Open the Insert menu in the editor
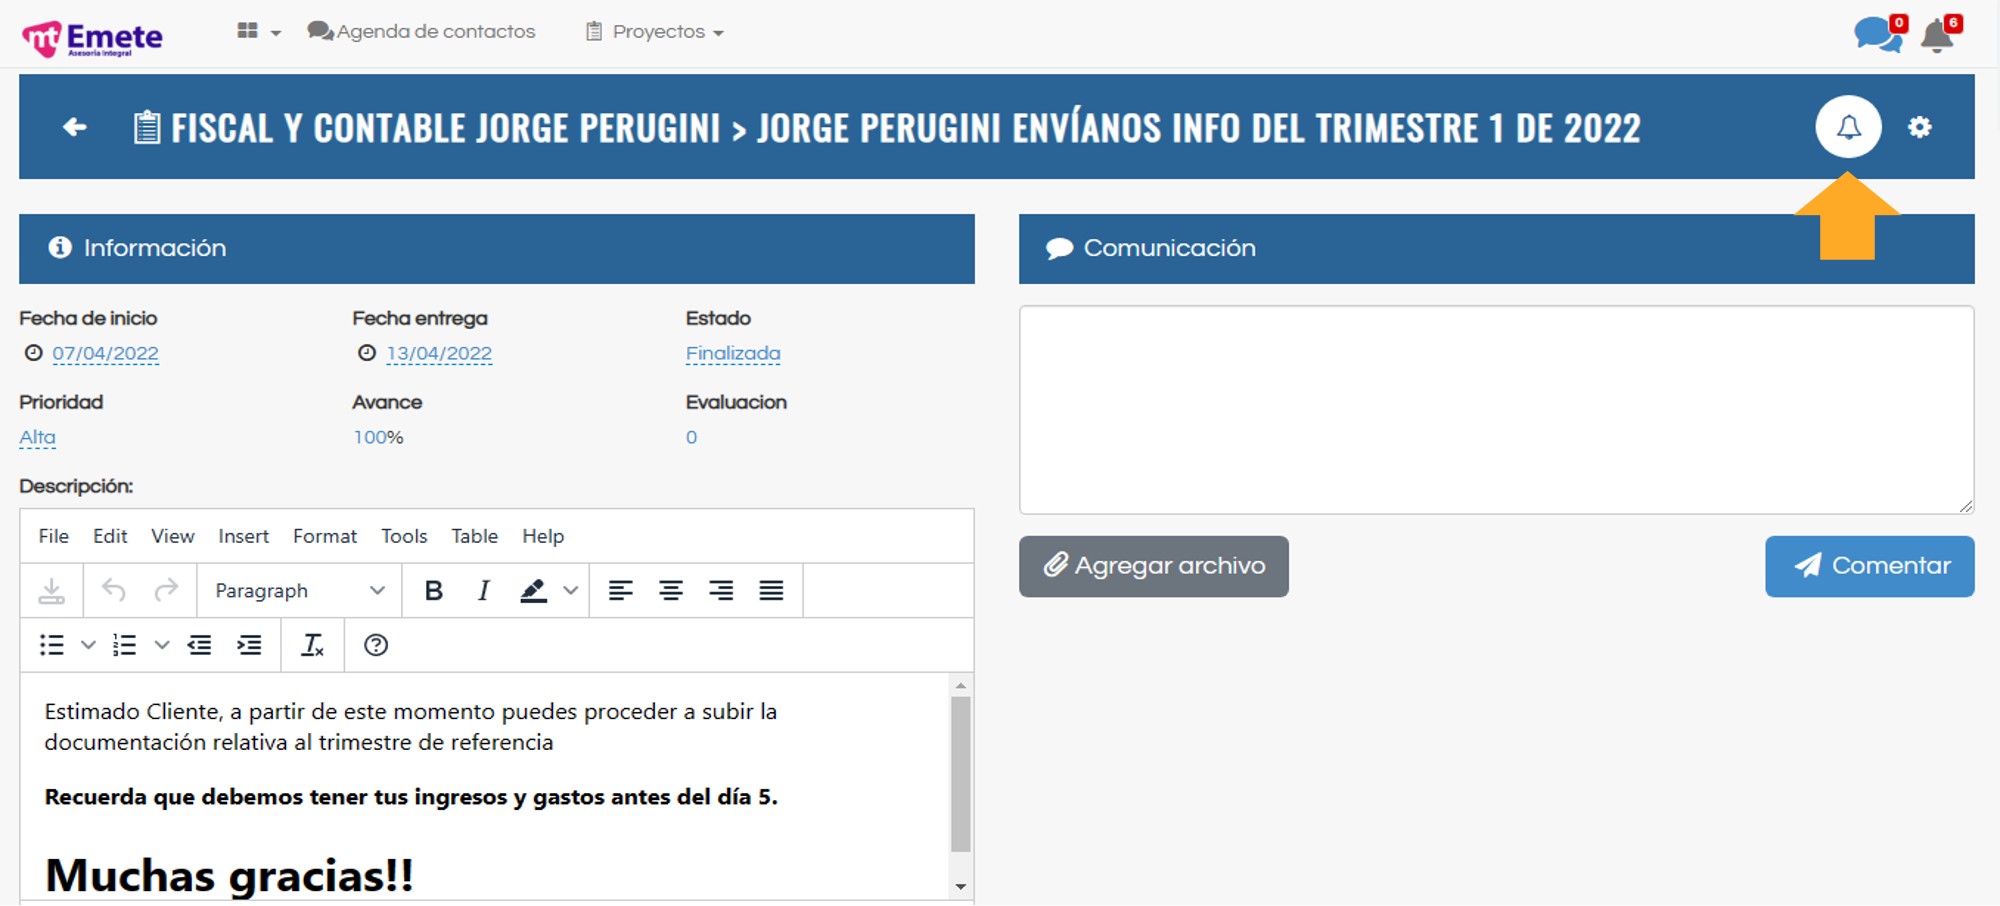Image resolution: width=2000 pixels, height=906 pixels. tap(243, 536)
